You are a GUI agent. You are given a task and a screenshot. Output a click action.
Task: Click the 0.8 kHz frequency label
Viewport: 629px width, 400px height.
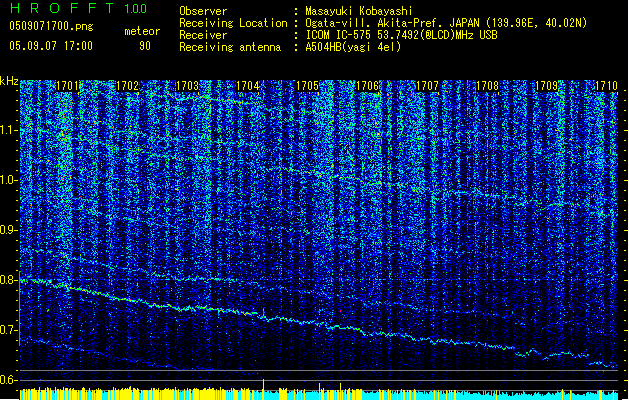(x=9, y=280)
